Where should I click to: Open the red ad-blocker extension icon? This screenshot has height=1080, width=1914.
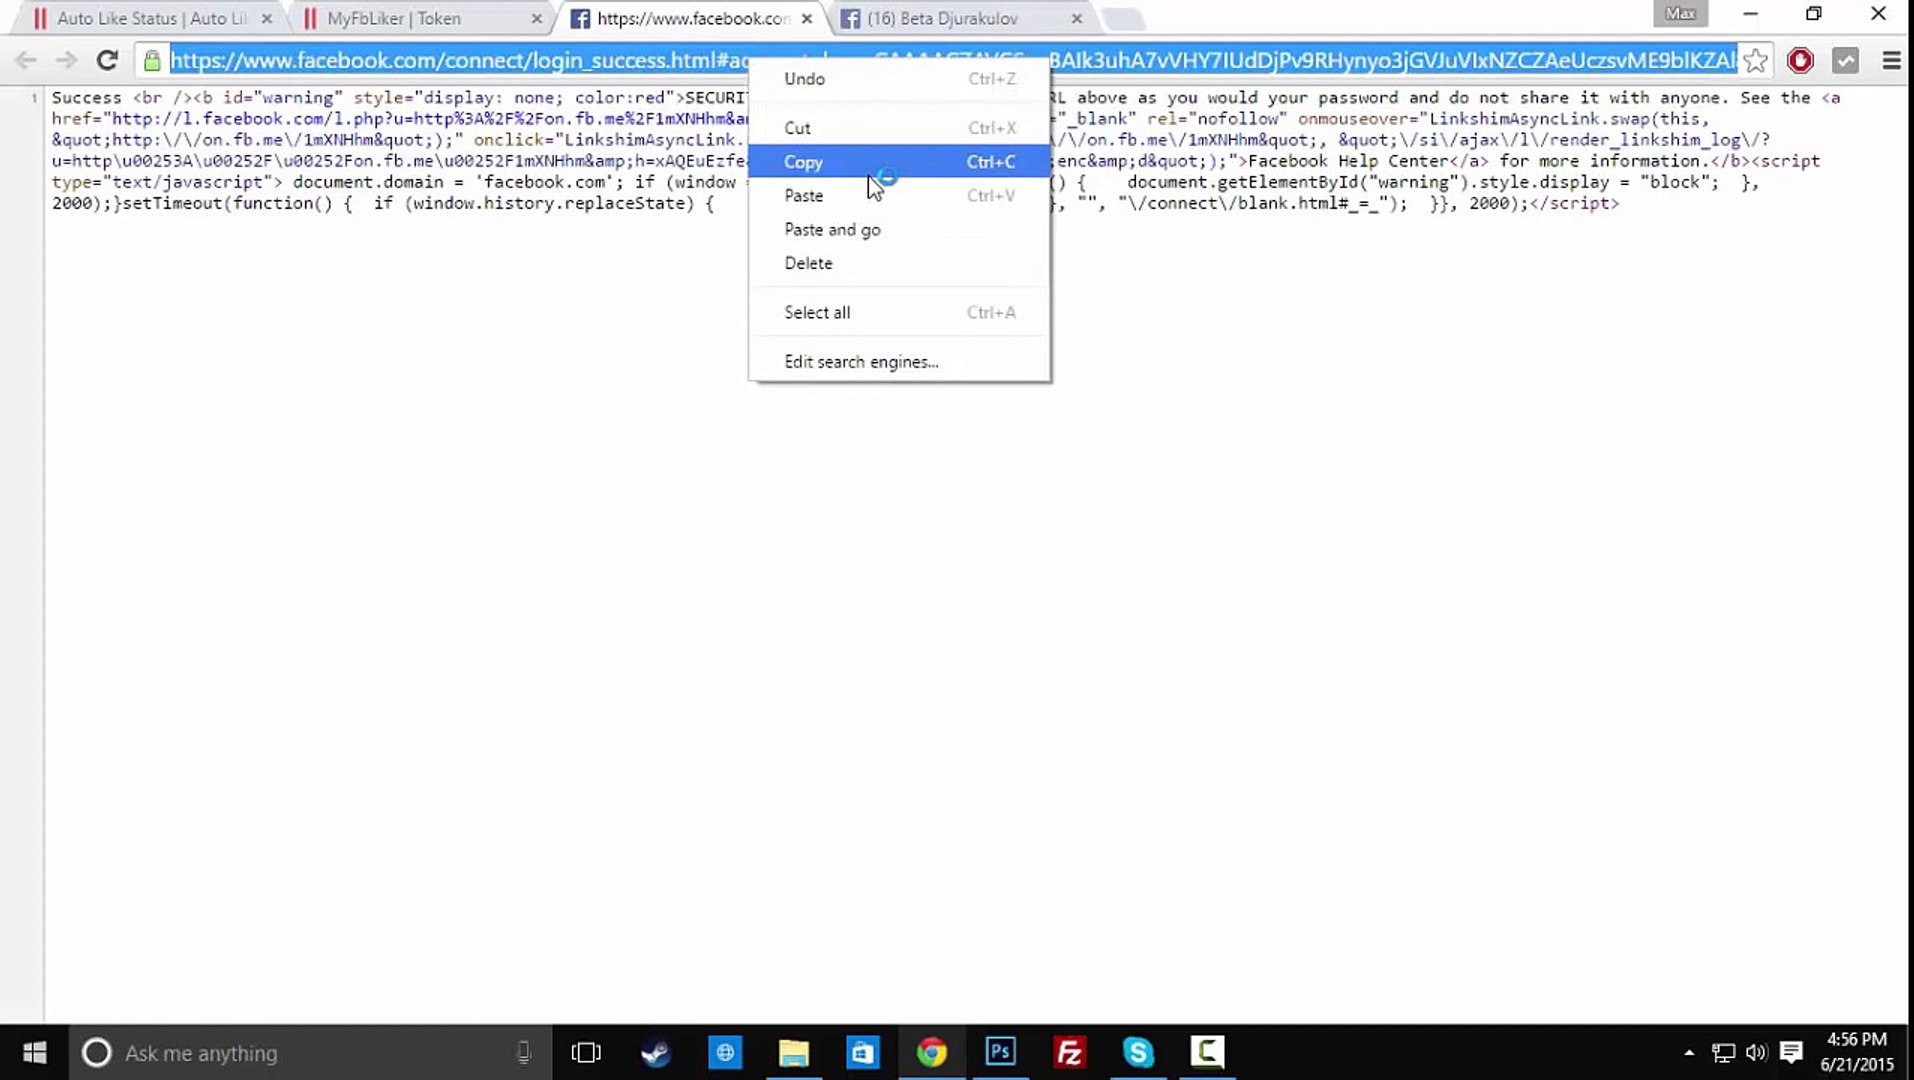coord(1800,60)
